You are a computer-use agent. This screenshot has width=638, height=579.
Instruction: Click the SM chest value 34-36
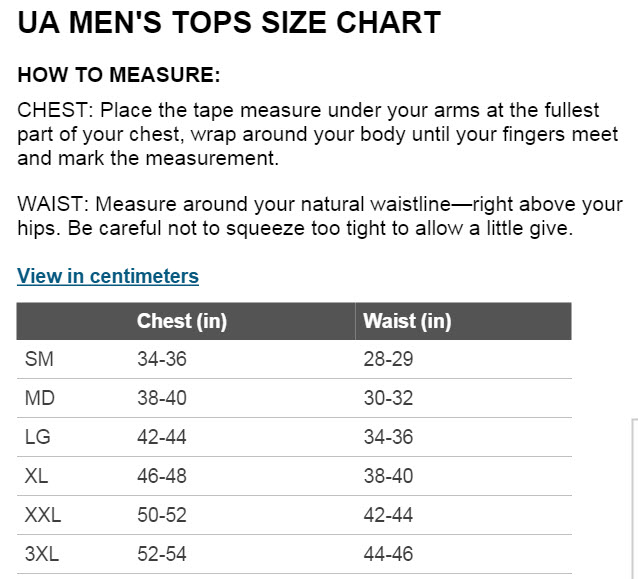pos(162,359)
